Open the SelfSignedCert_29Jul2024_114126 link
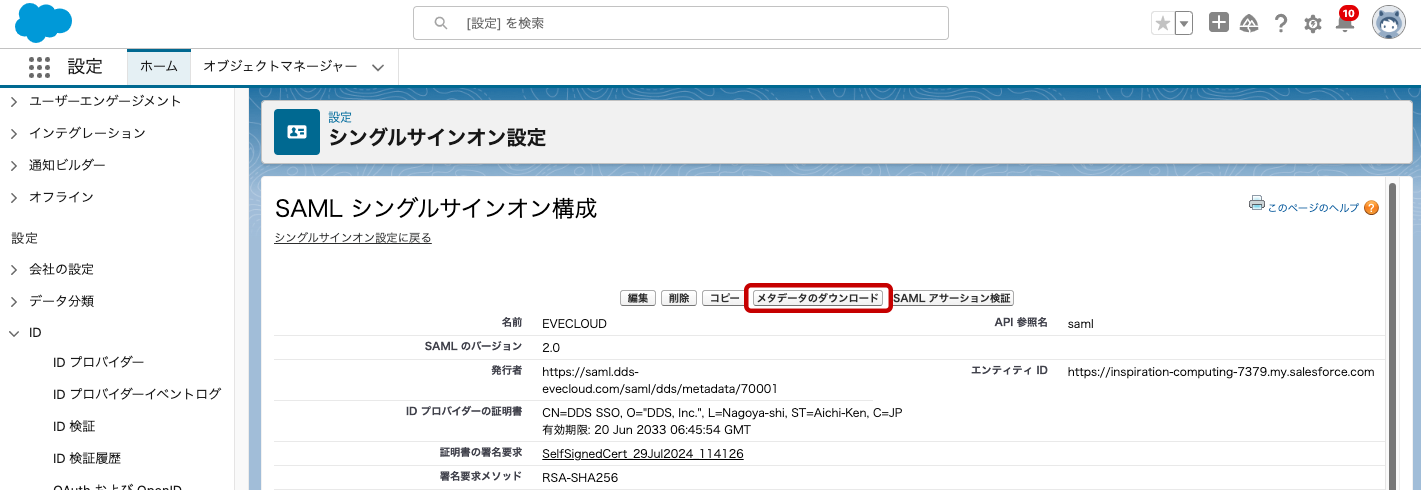Viewport: 1421px width, 490px height. pos(642,454)
